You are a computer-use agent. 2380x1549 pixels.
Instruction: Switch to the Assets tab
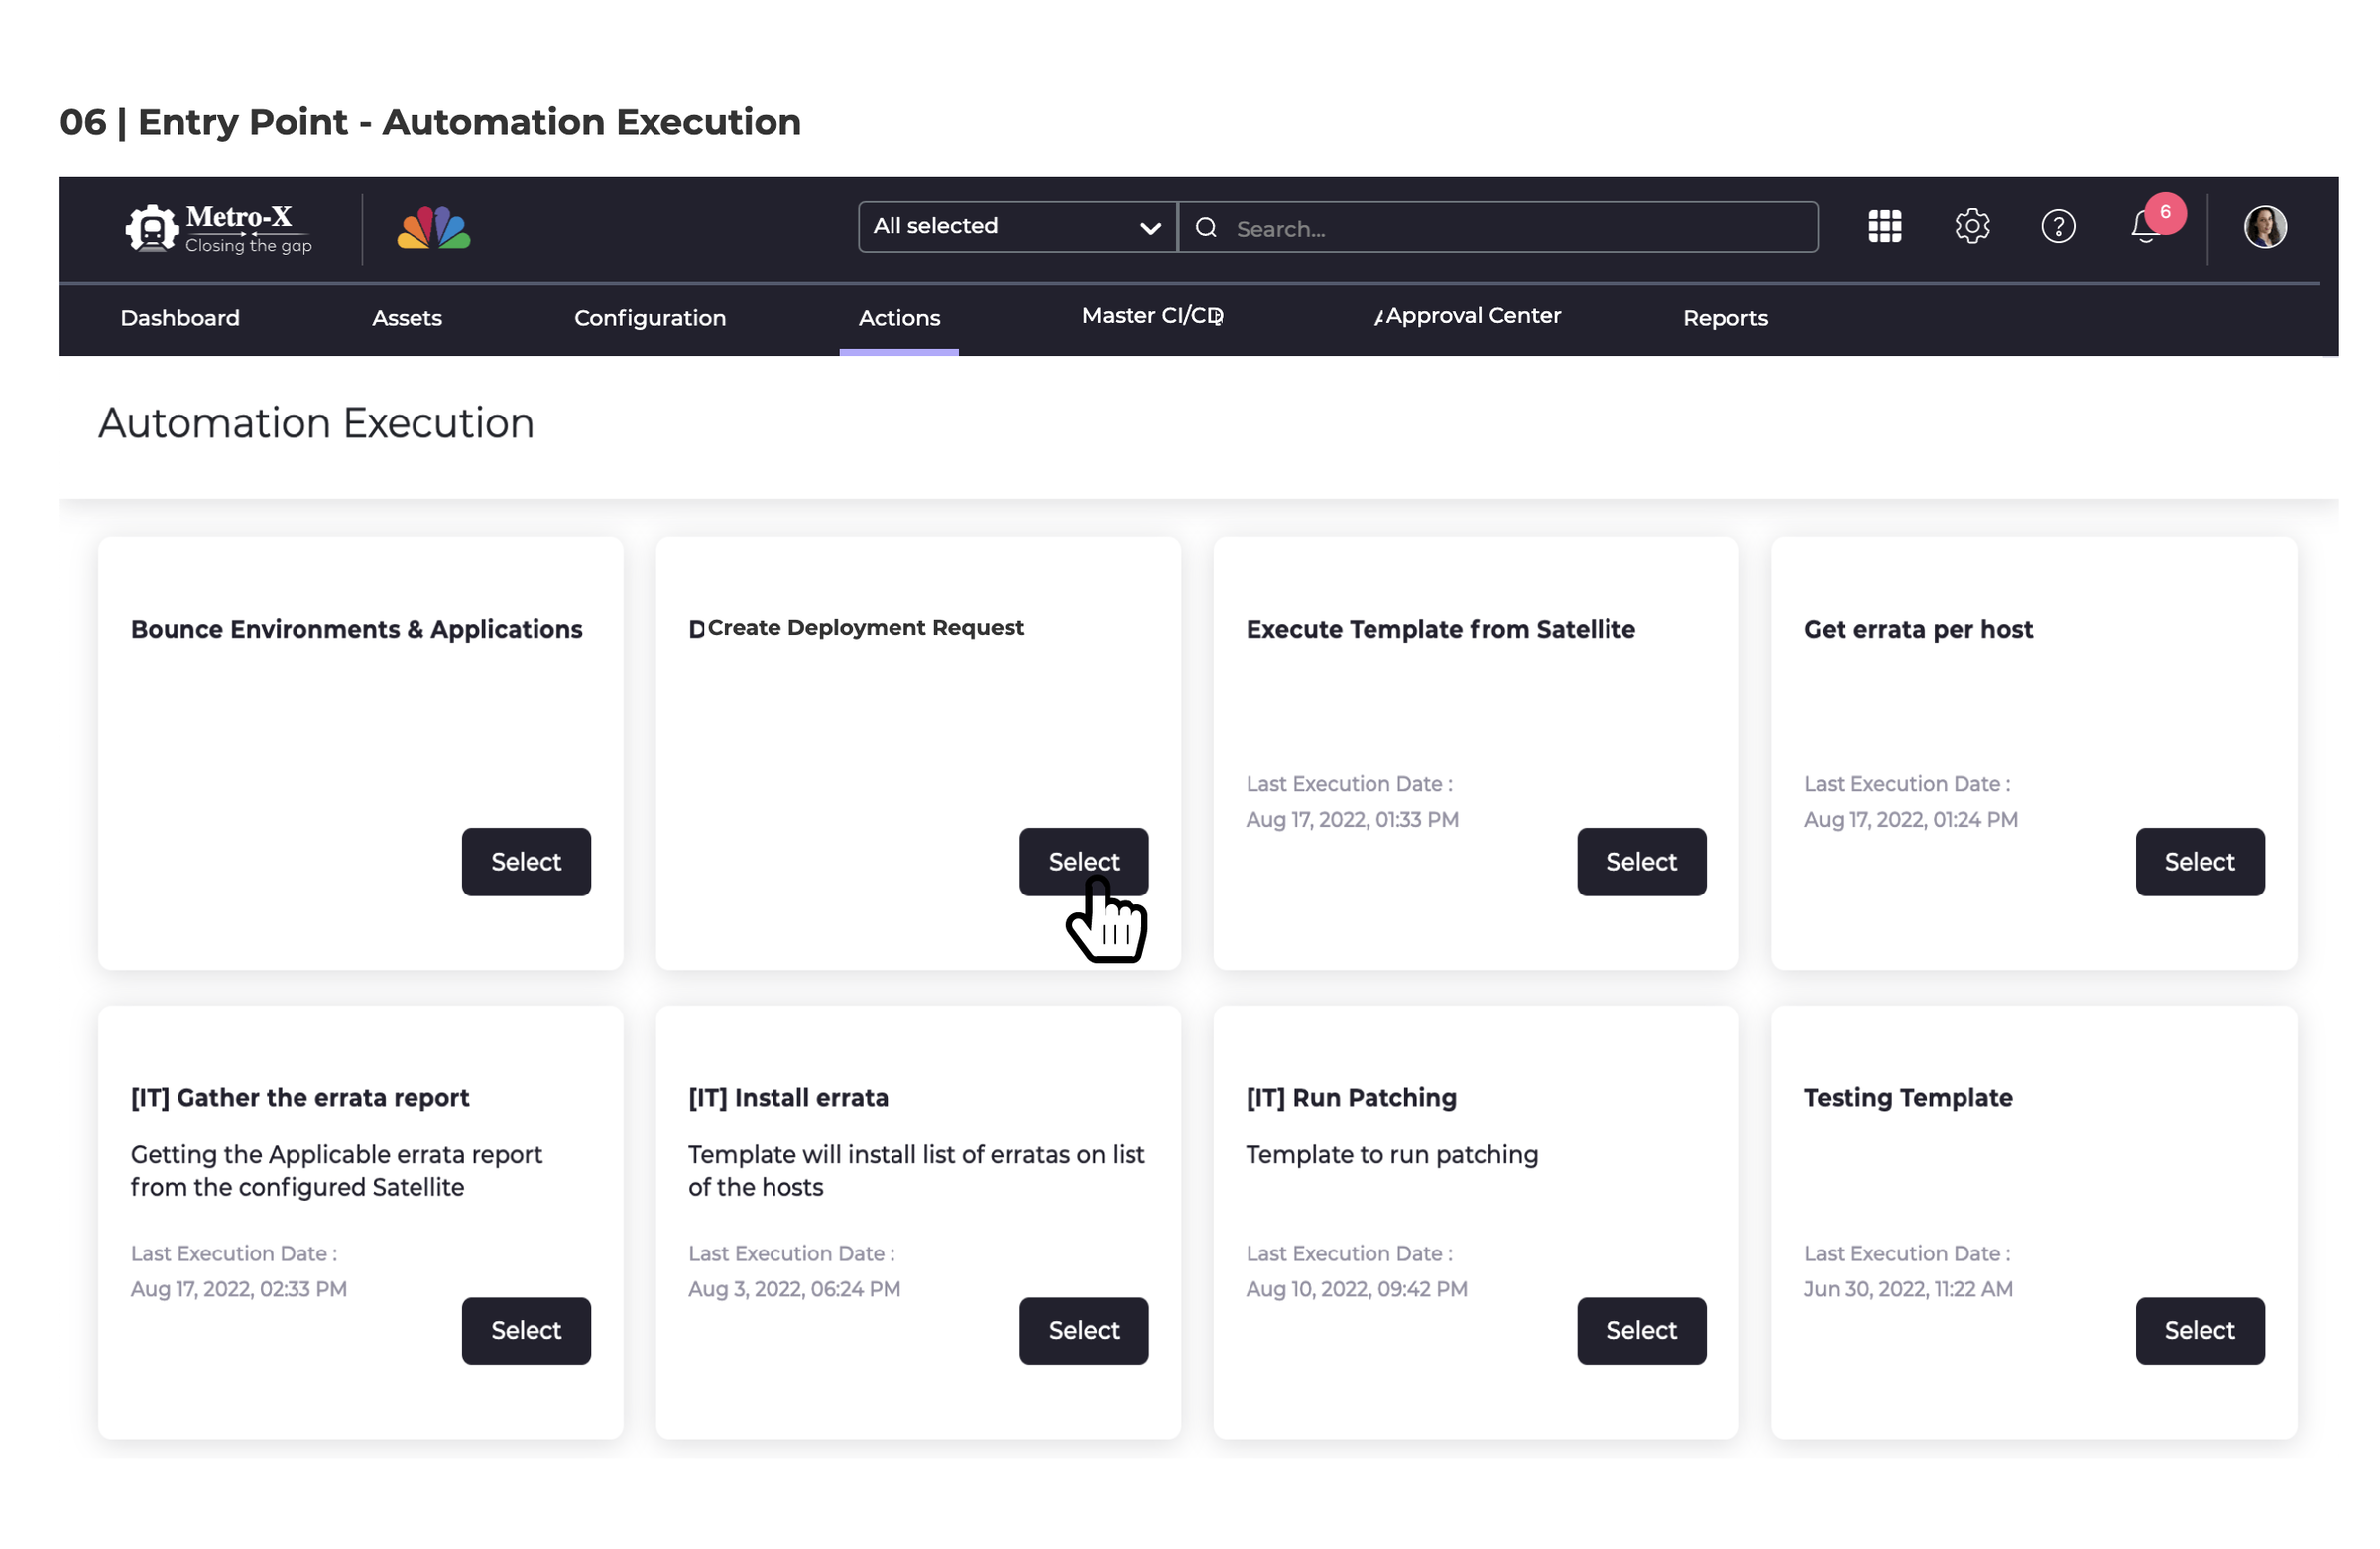(406, 318)
